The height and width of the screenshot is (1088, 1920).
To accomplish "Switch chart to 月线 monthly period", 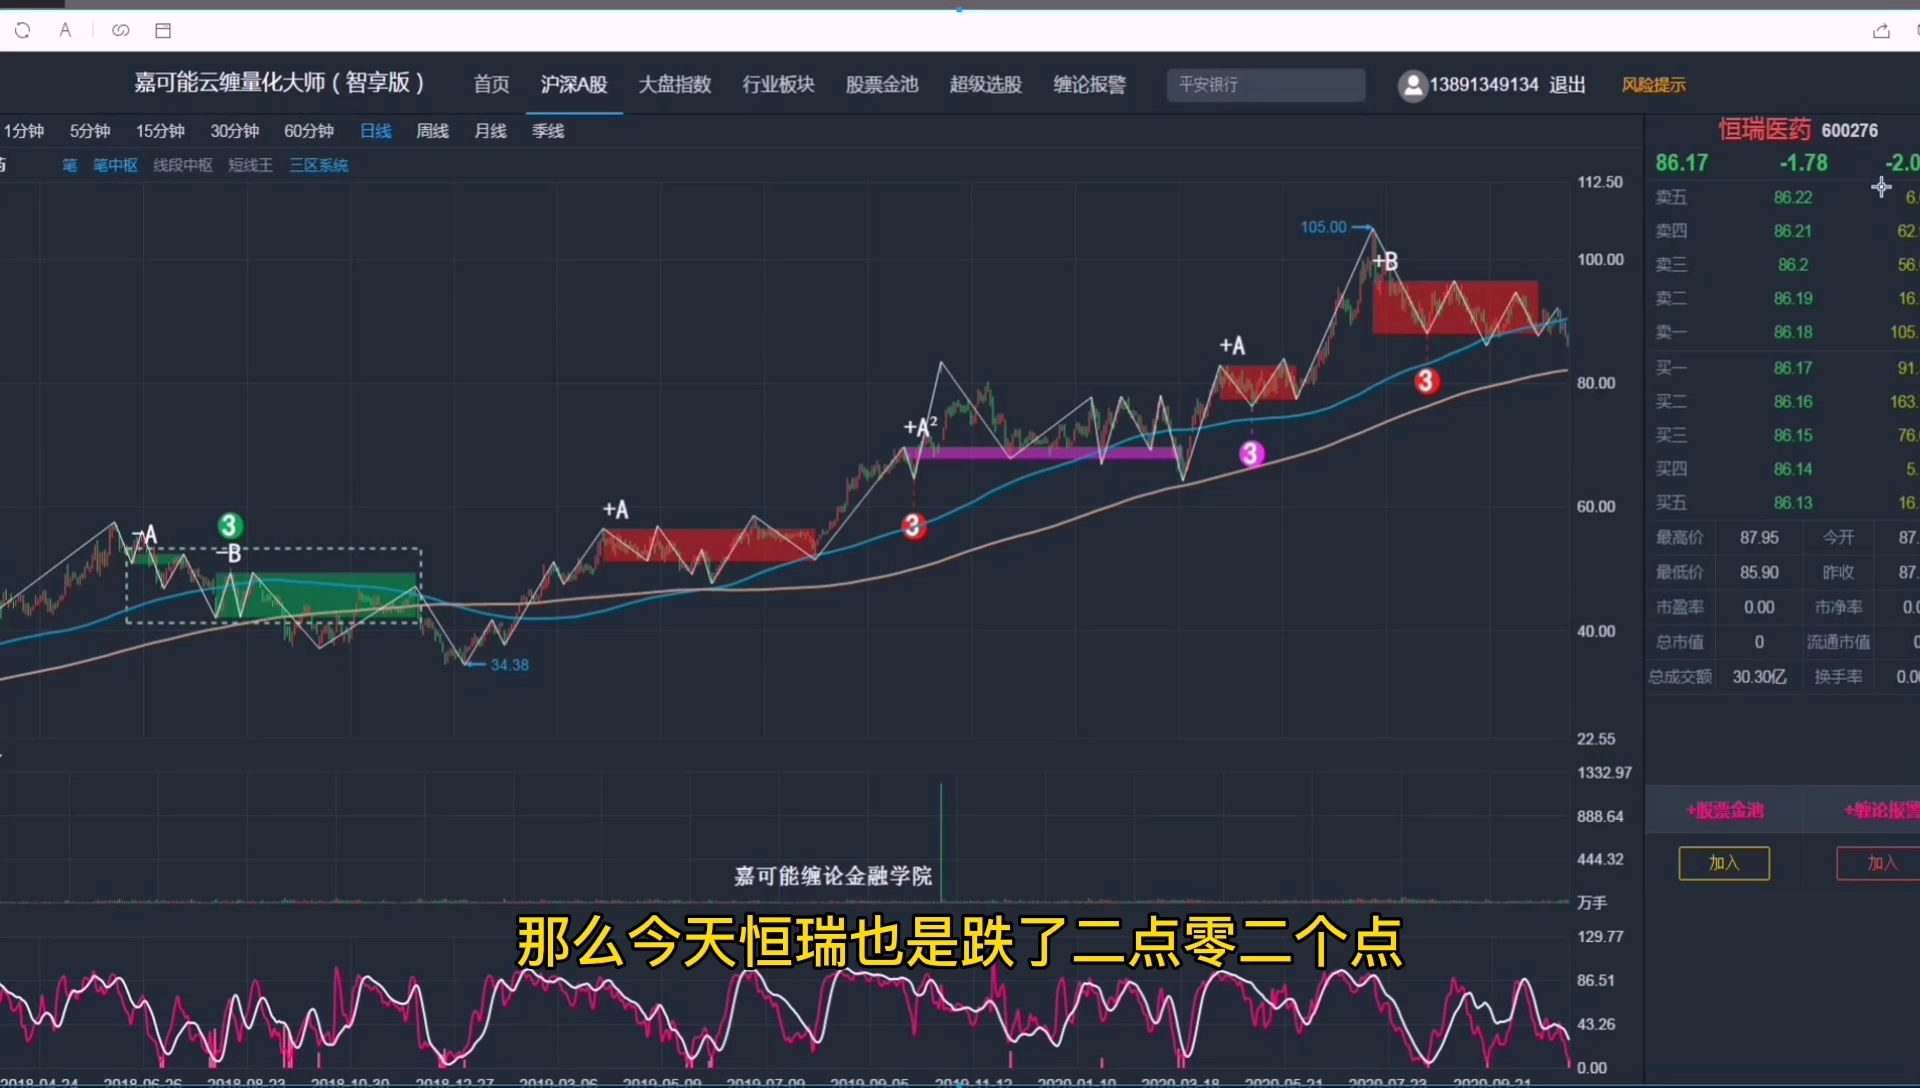I will click(x=490, y=131).
